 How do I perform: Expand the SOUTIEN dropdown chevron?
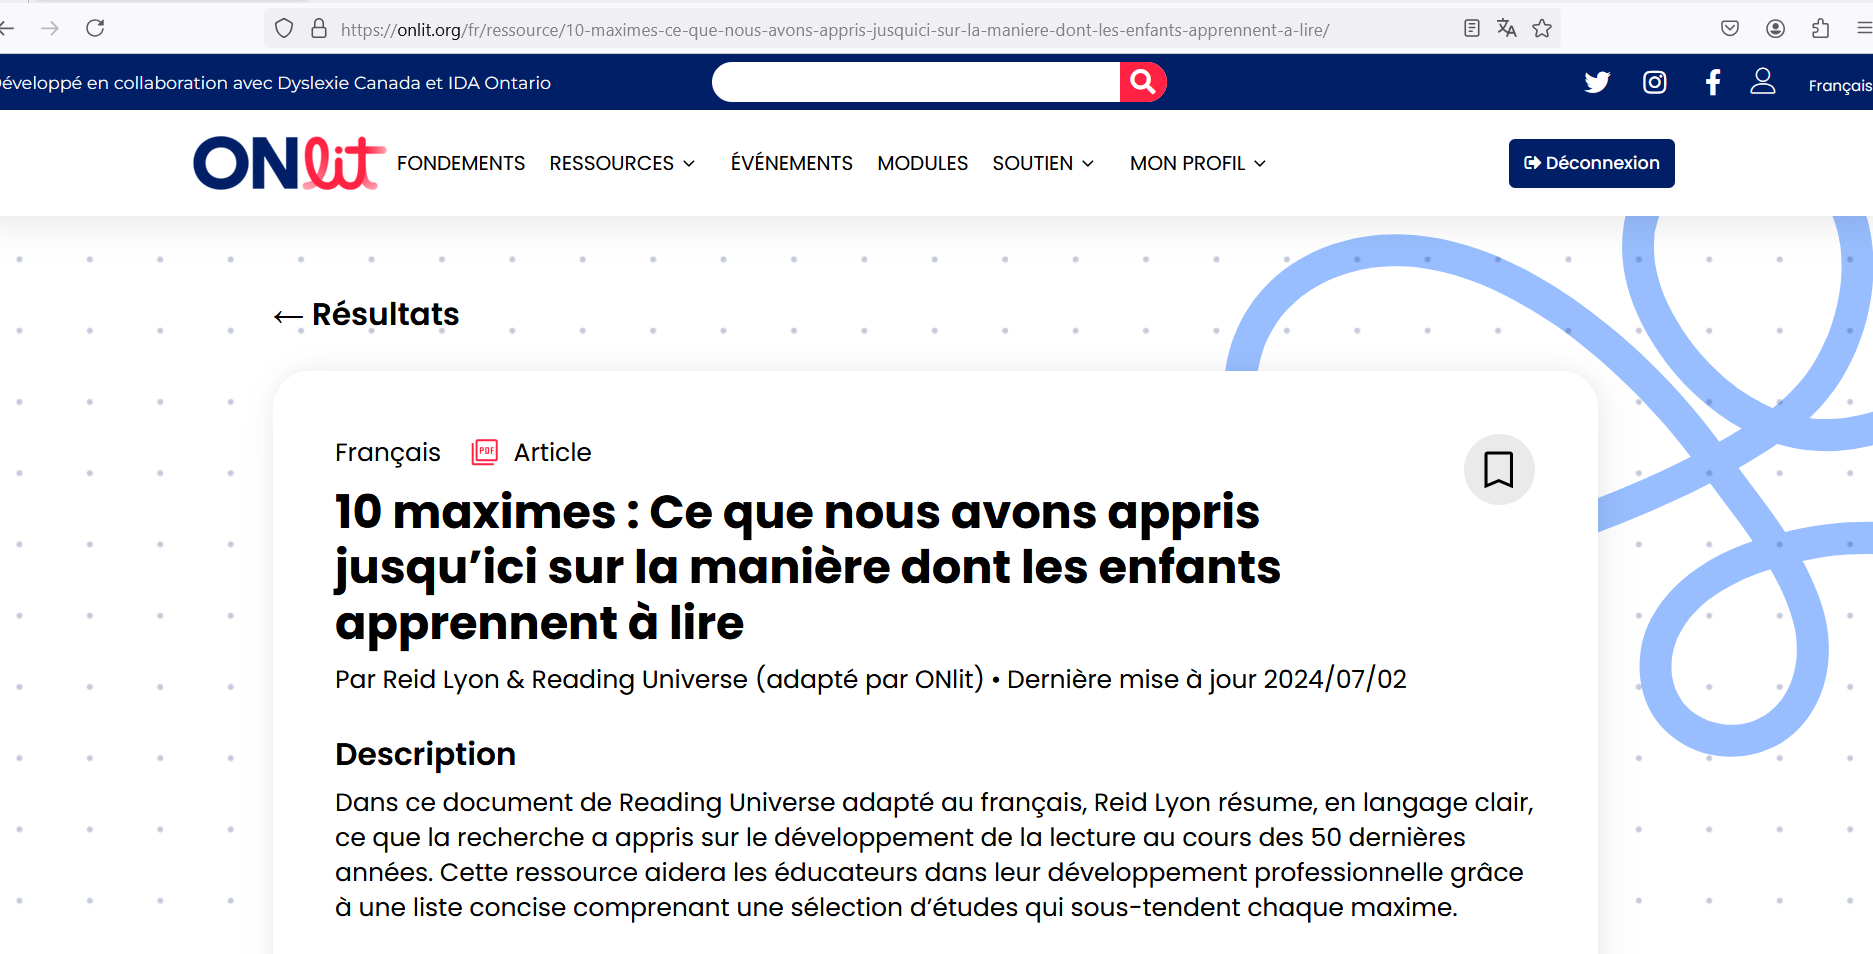[1088, 164]
